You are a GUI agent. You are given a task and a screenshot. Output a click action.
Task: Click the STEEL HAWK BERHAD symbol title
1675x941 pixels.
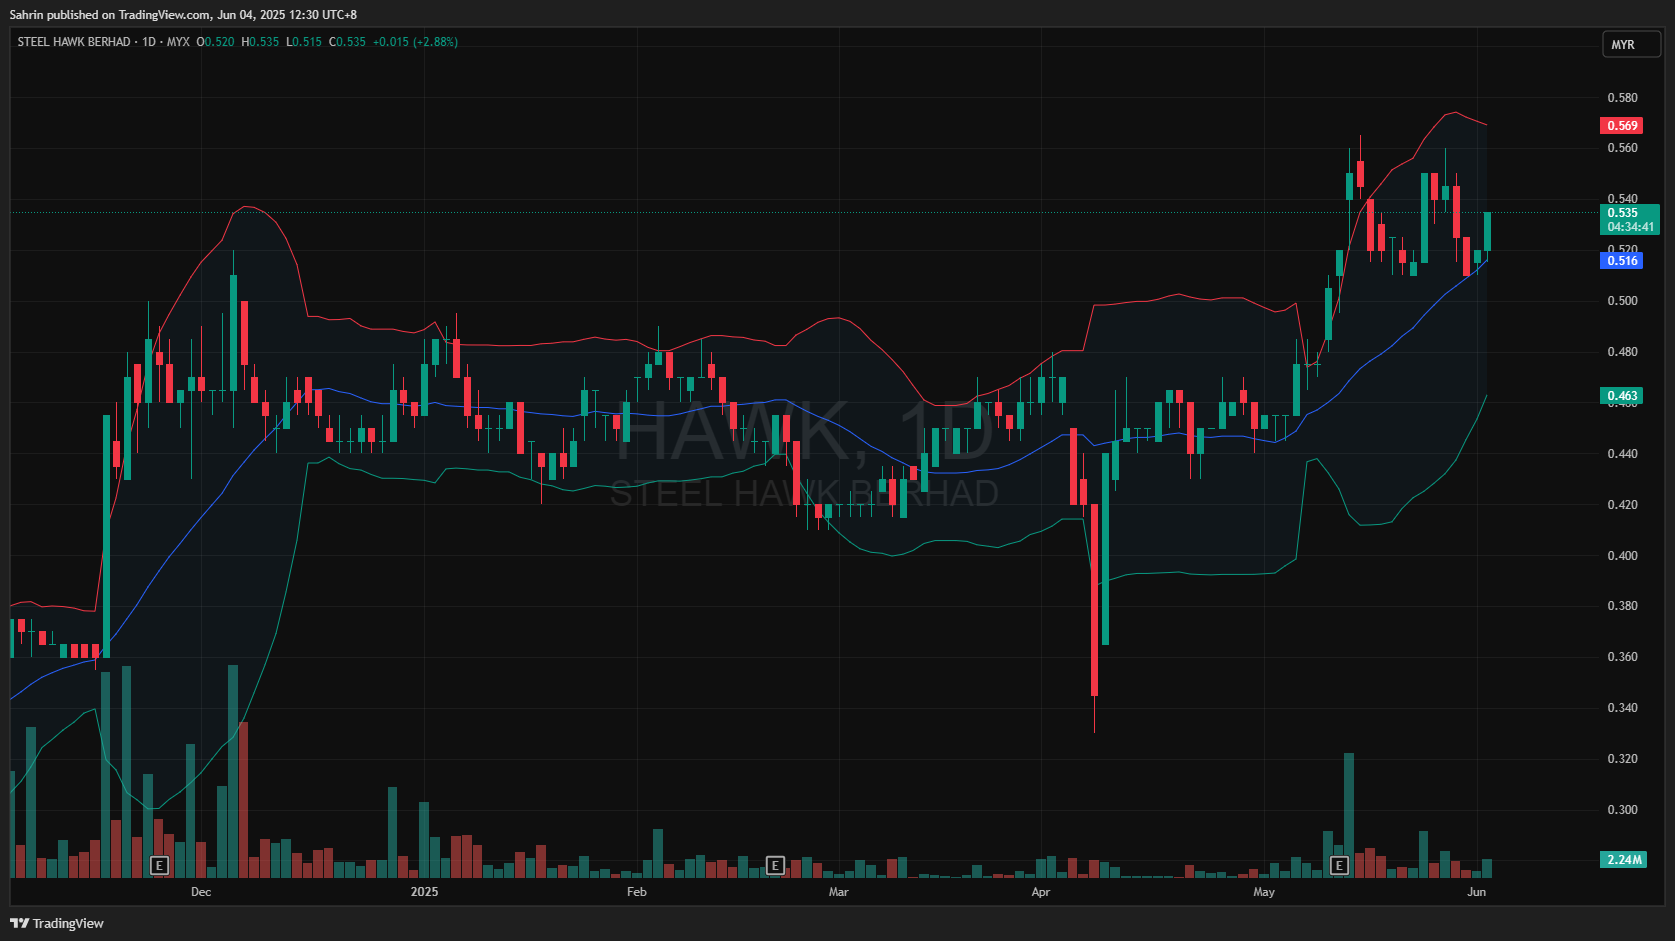[x=74, y=42]
